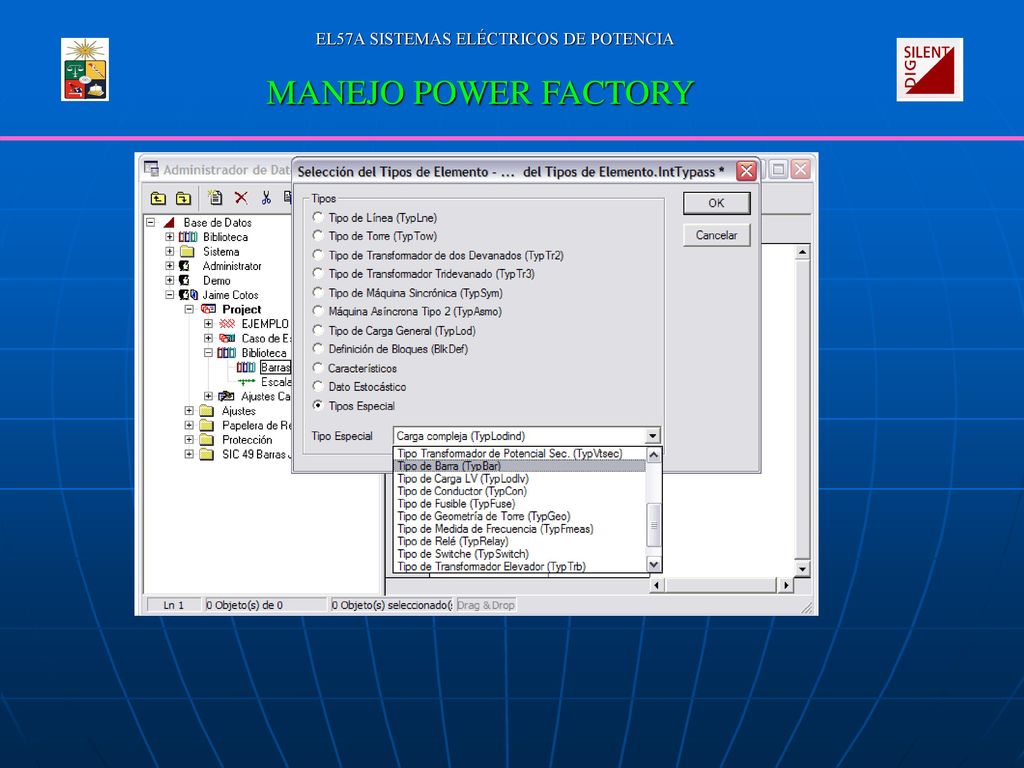Click the top-level Biblioteca library icon
This screenshot has width=1024, height=768.
pyautogui.click(x=188, y=237)
